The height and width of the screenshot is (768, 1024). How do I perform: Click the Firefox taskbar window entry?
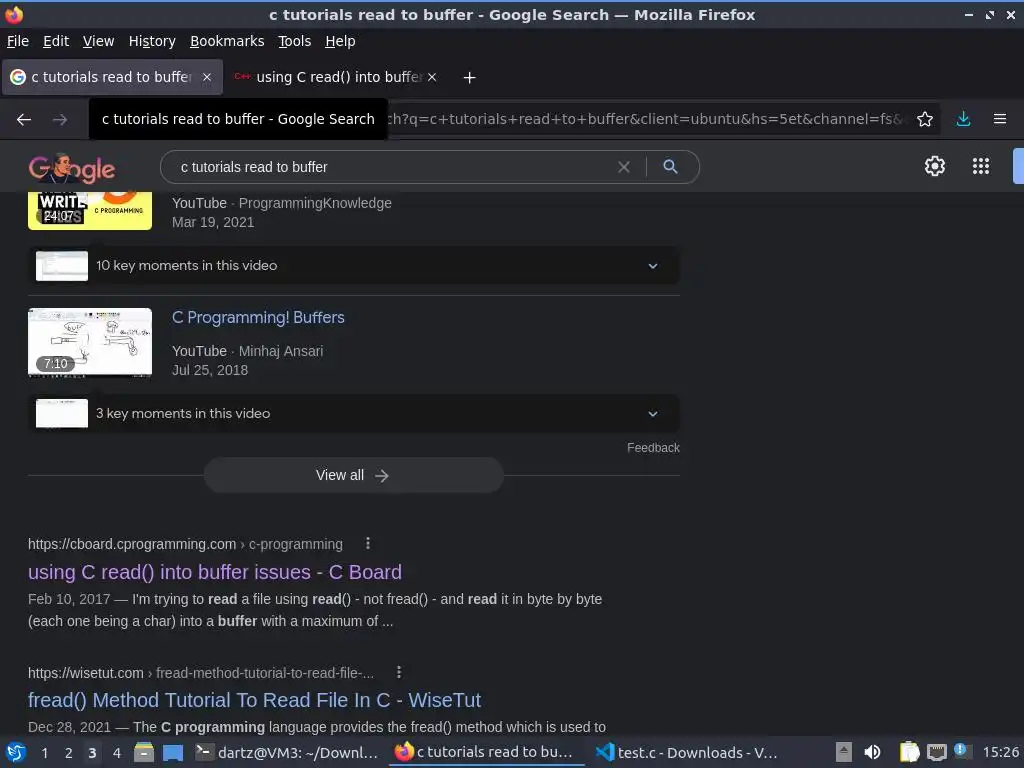click(x=487, y=753)
